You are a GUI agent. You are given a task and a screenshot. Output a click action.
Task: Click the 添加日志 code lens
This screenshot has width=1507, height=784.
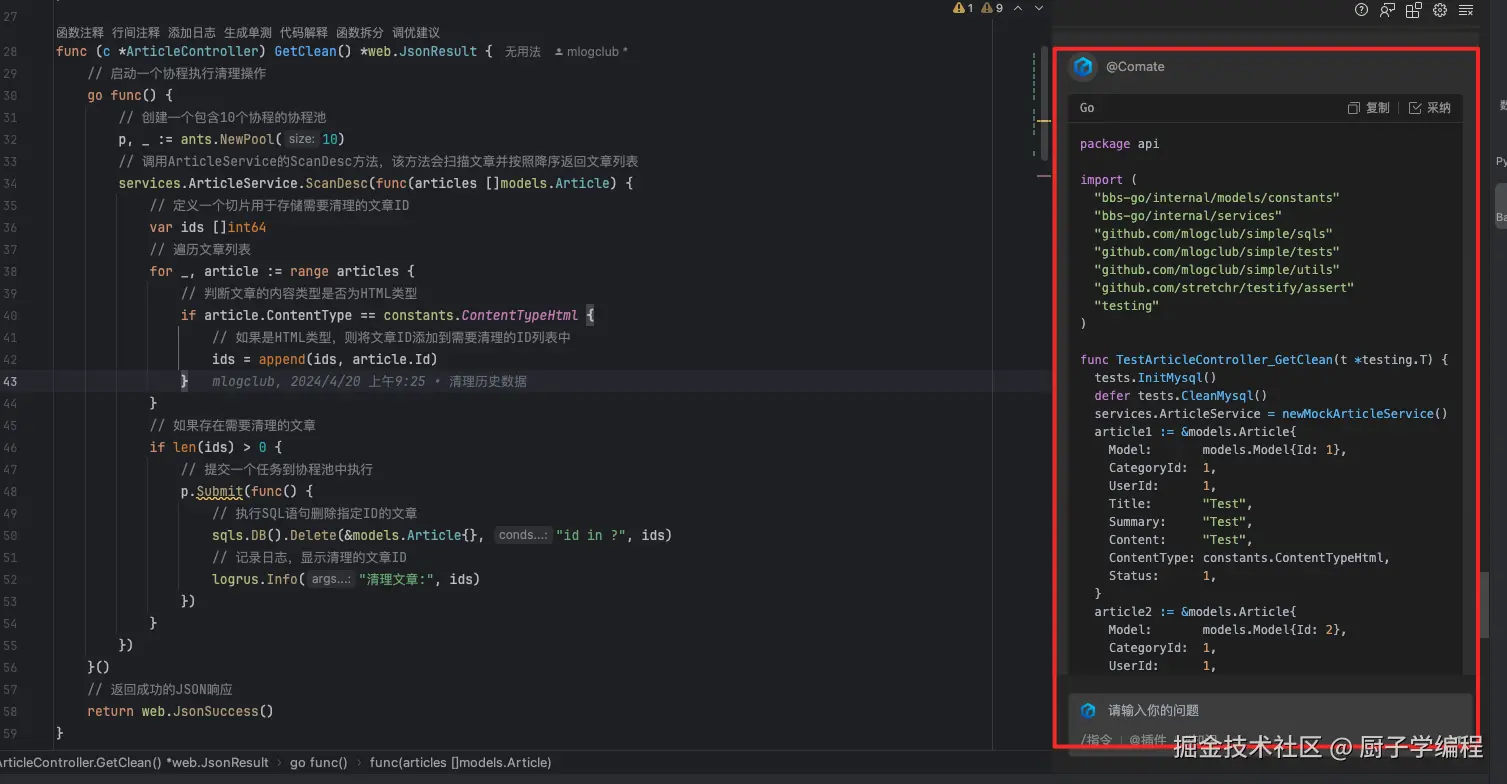tap(192, 33)
